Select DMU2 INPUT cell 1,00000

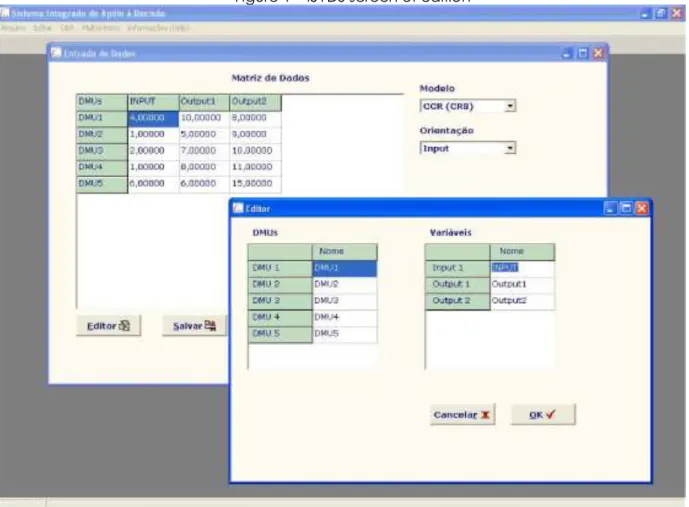click(x=153, y=135)
